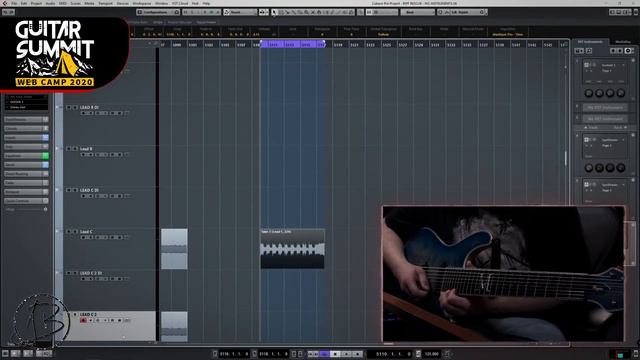This screenshot has width=640, height=360.
Task: Adjust first quick control knob of top instrument
Action: click(589, 93)
